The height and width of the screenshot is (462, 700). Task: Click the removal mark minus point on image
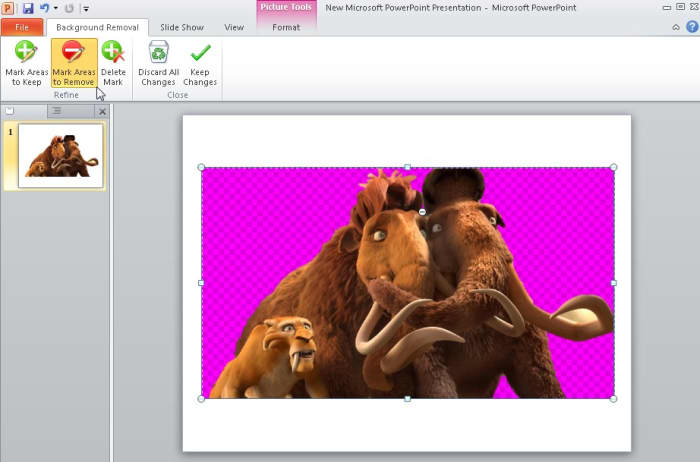[x=422, y=212]
